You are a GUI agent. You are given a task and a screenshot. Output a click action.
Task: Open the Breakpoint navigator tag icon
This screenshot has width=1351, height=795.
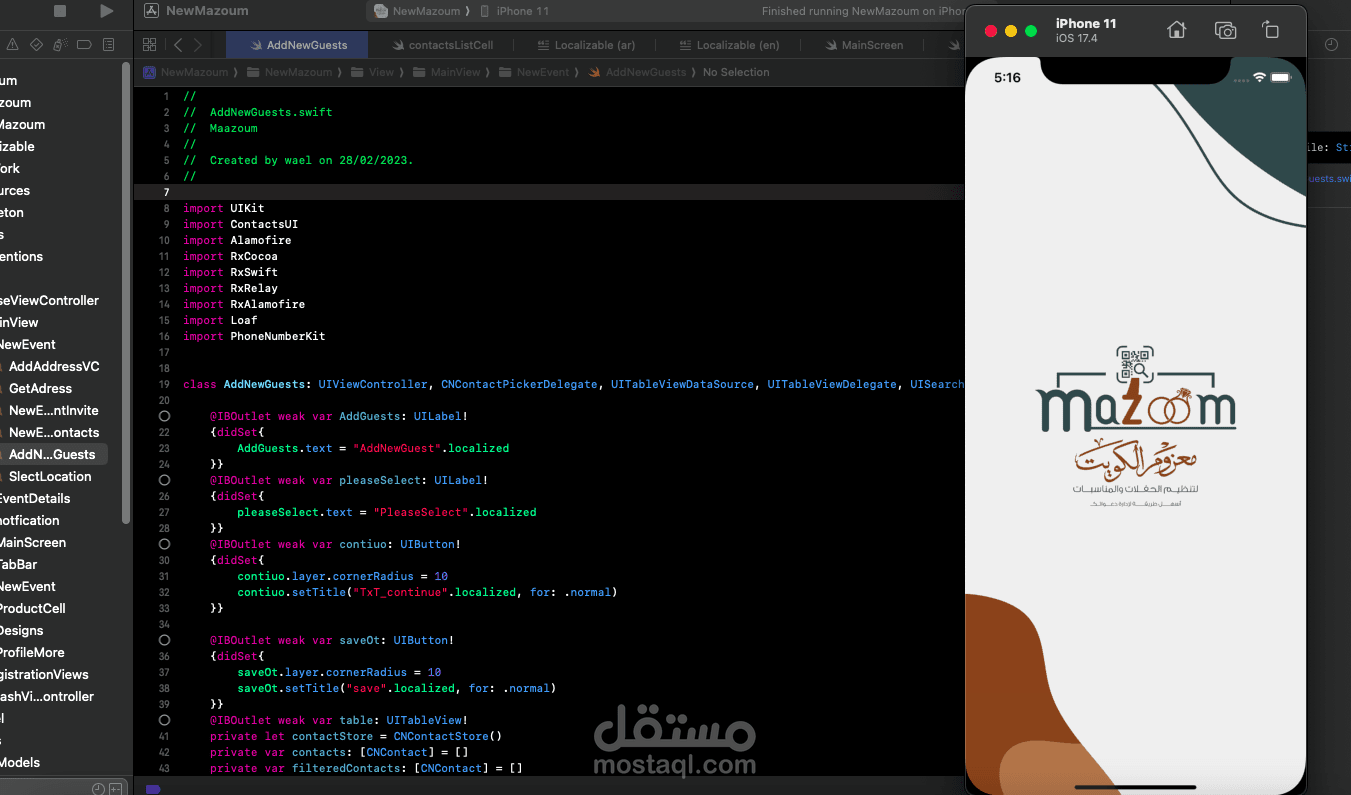(x=85, y=45)
